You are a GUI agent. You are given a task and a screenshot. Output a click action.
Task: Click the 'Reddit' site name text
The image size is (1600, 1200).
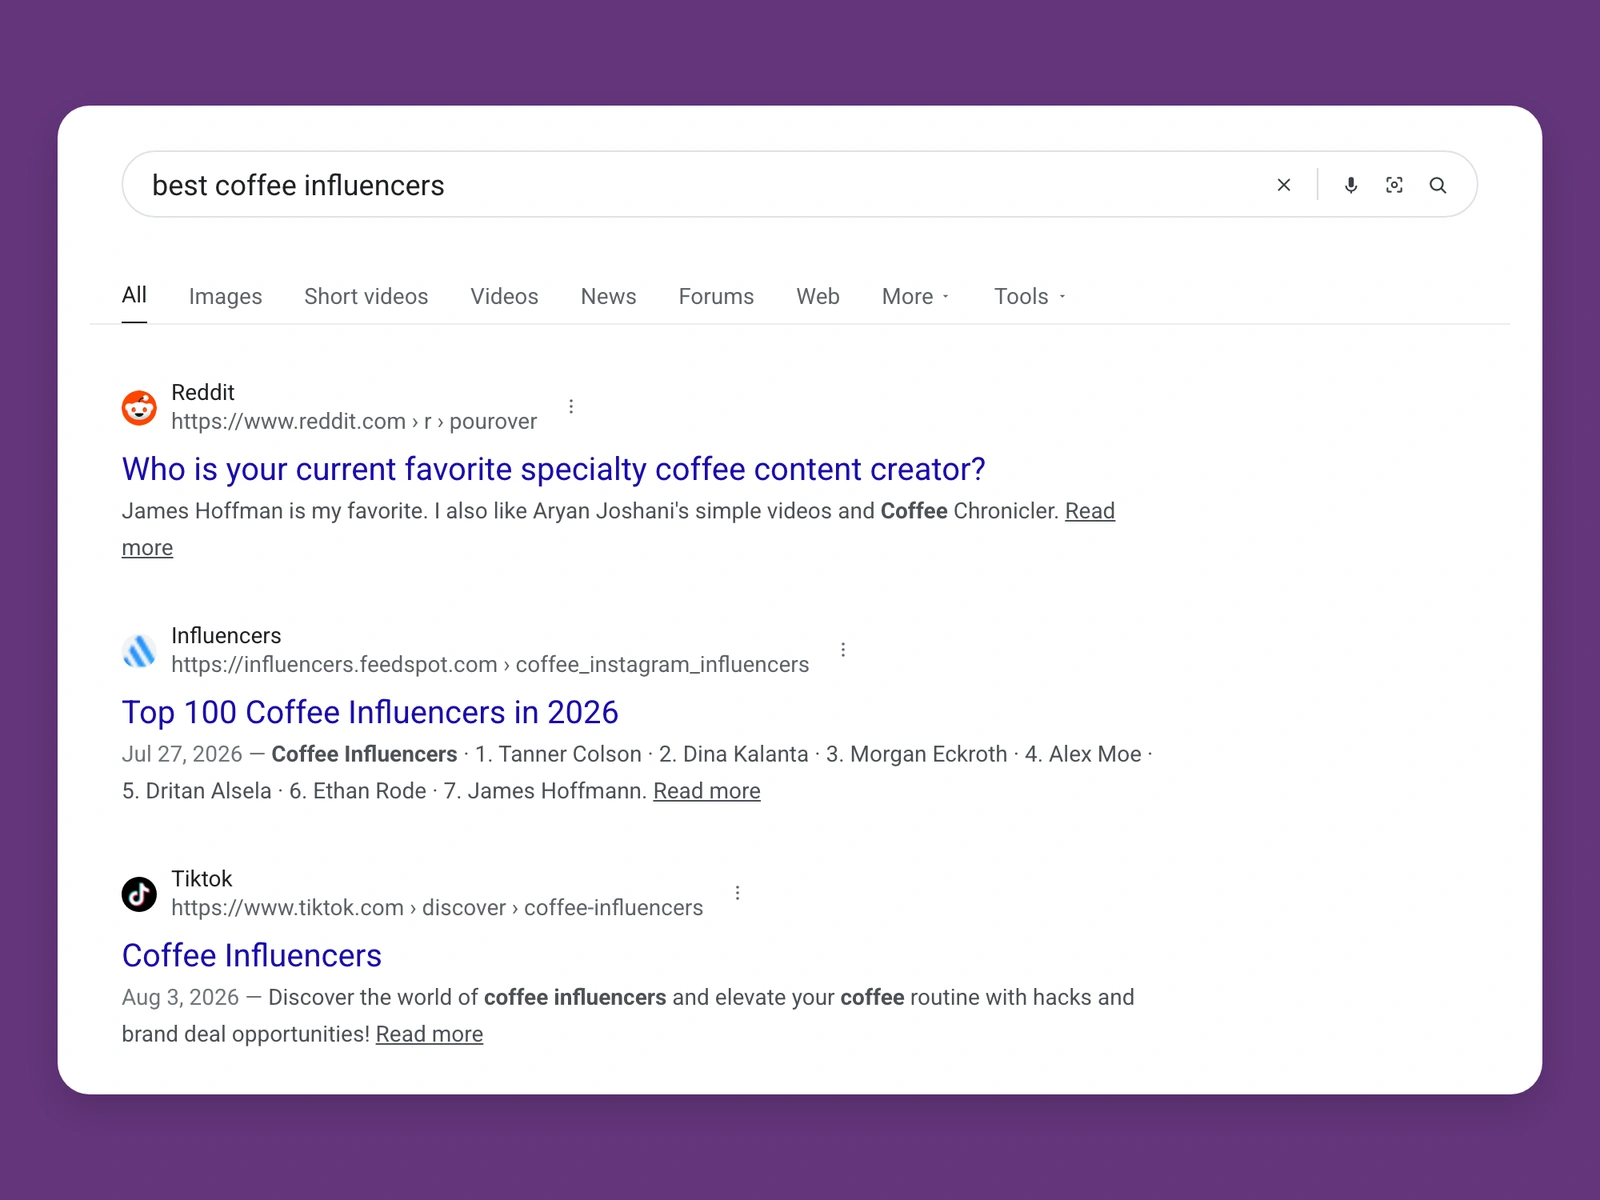click(203, 392)
